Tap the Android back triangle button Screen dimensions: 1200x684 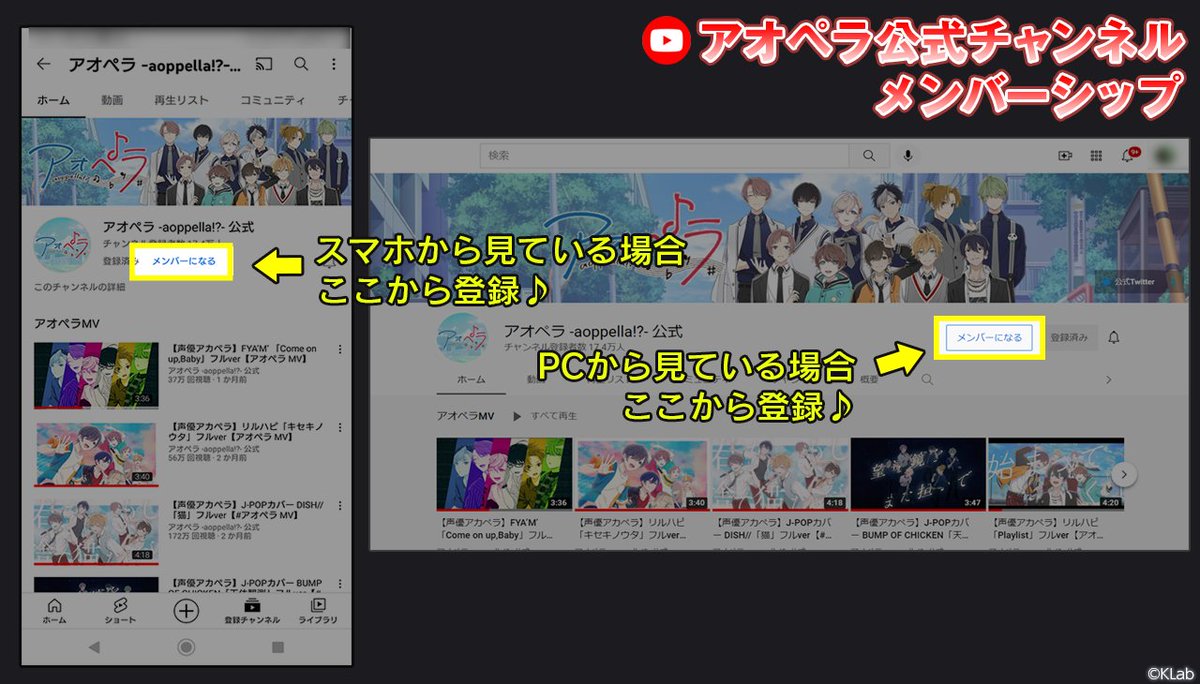pos(95,648)
